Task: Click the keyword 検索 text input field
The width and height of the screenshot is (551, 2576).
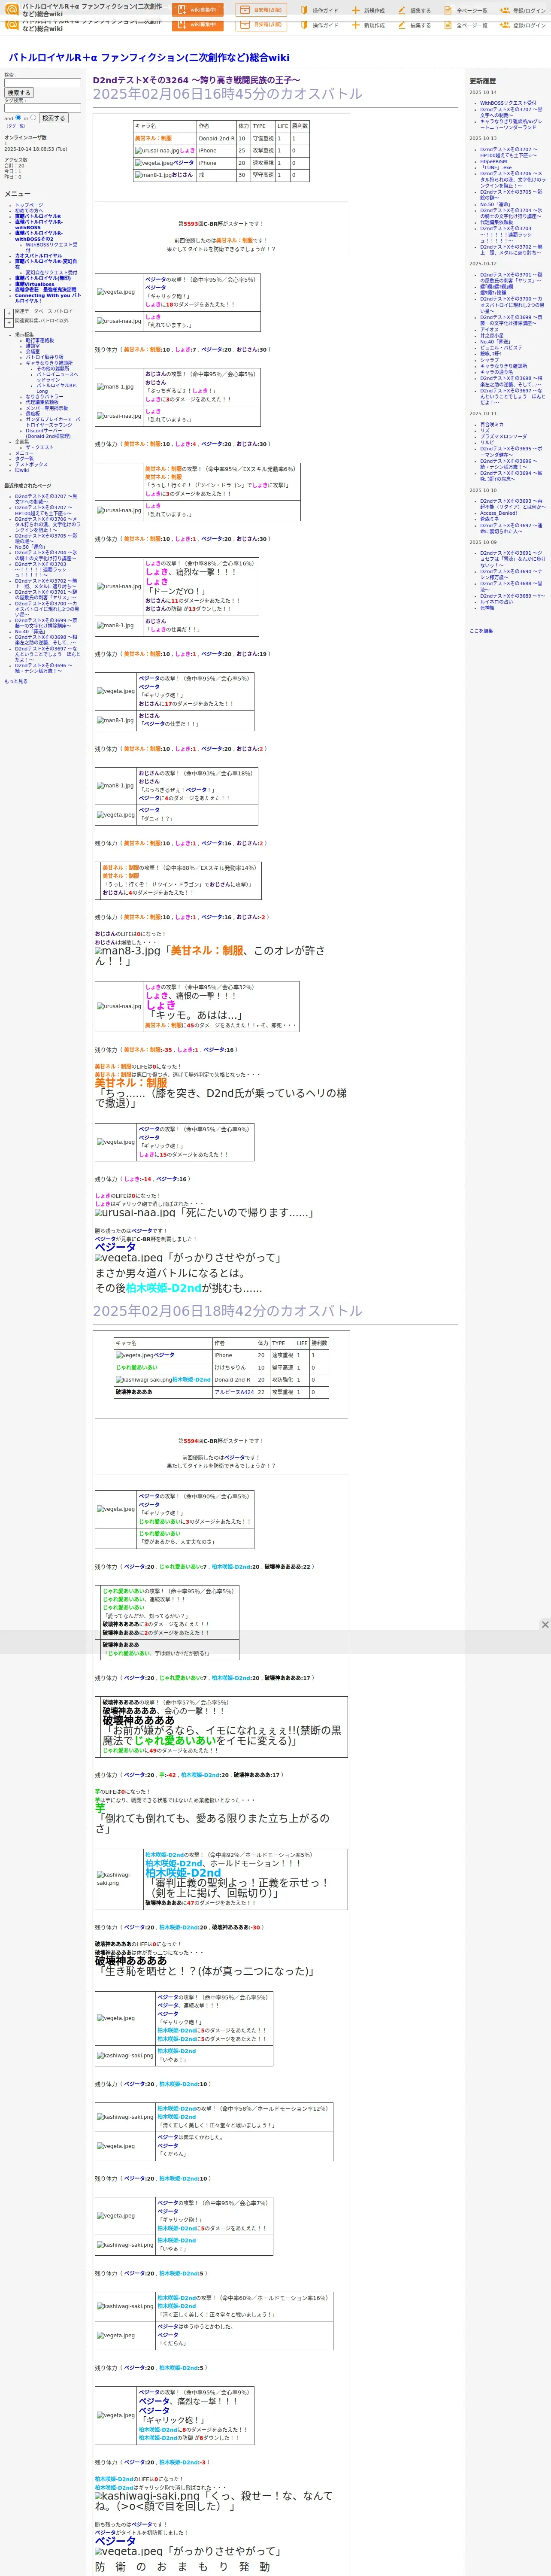Action: tap(43, 83)
